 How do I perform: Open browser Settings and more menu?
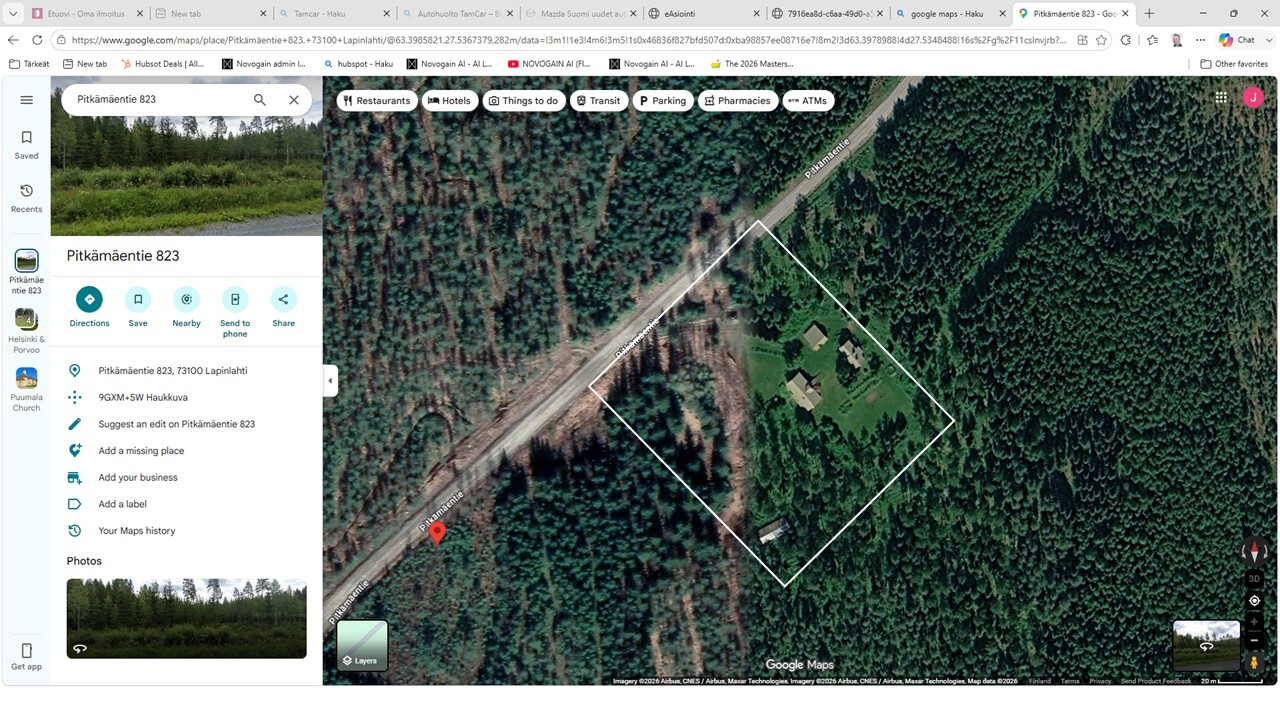(1201, 40)
